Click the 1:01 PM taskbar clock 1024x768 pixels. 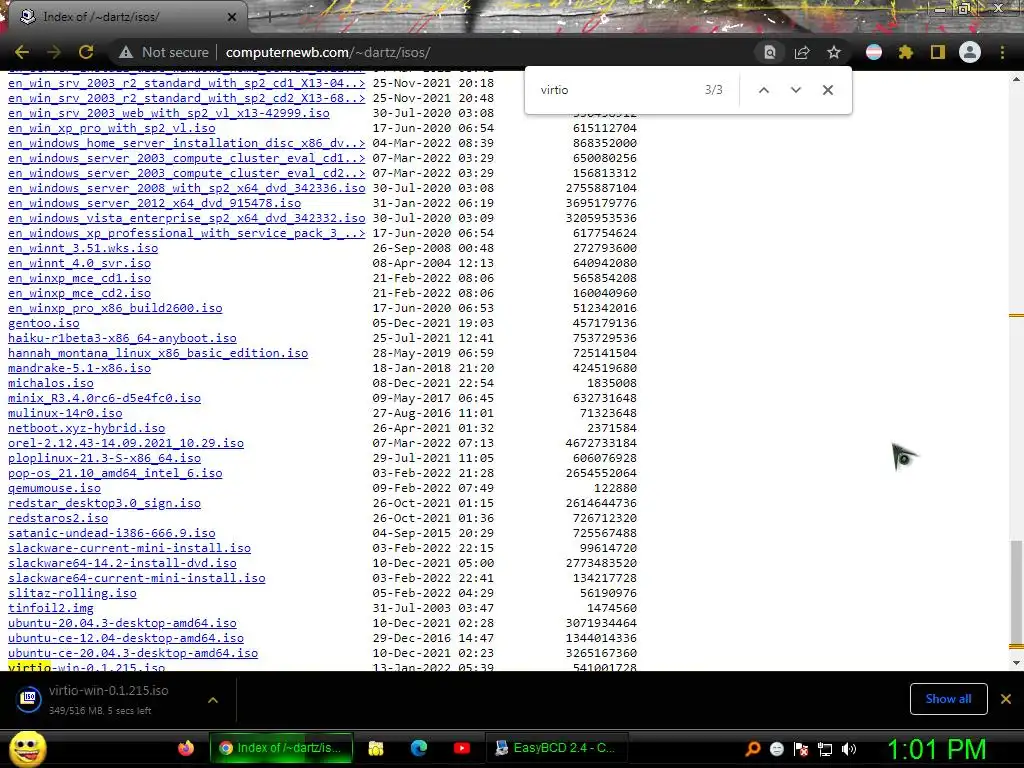pos(937,749)
